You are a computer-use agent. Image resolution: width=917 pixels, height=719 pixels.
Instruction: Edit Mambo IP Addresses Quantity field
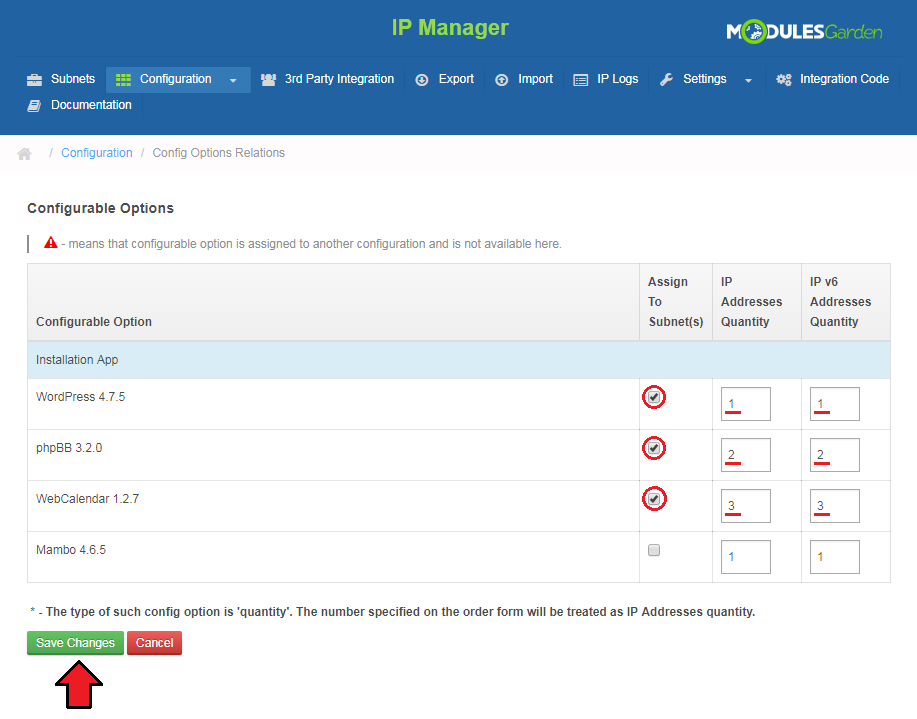[x=746, y=556]
